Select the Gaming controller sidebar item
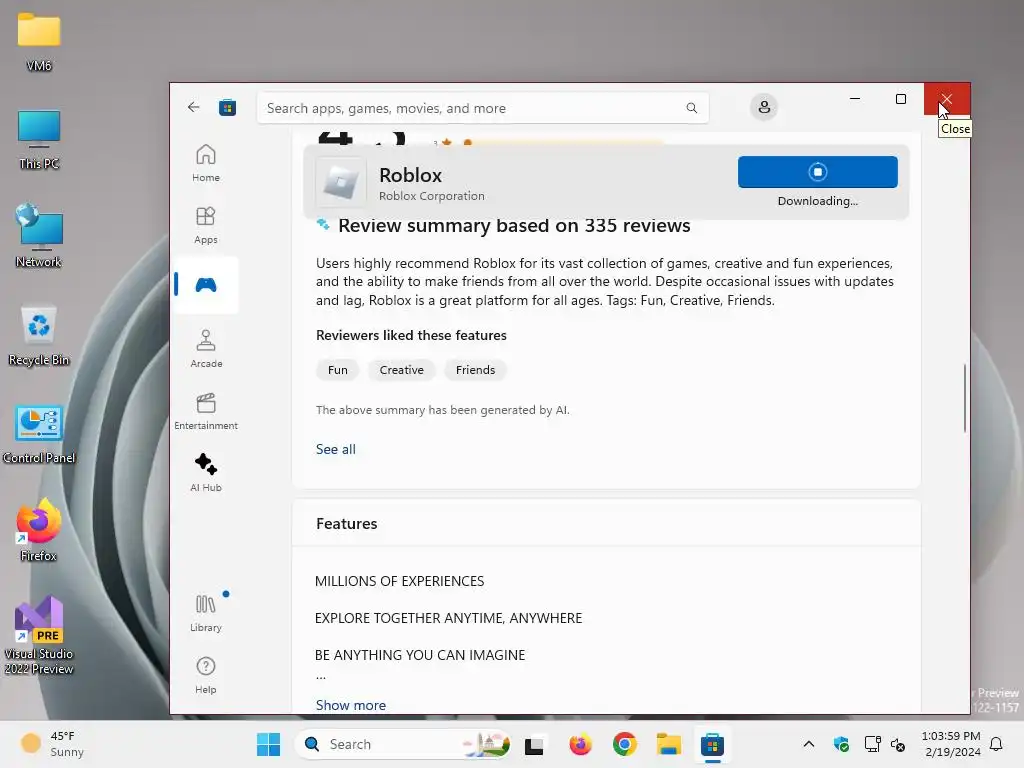 point(206,285)
